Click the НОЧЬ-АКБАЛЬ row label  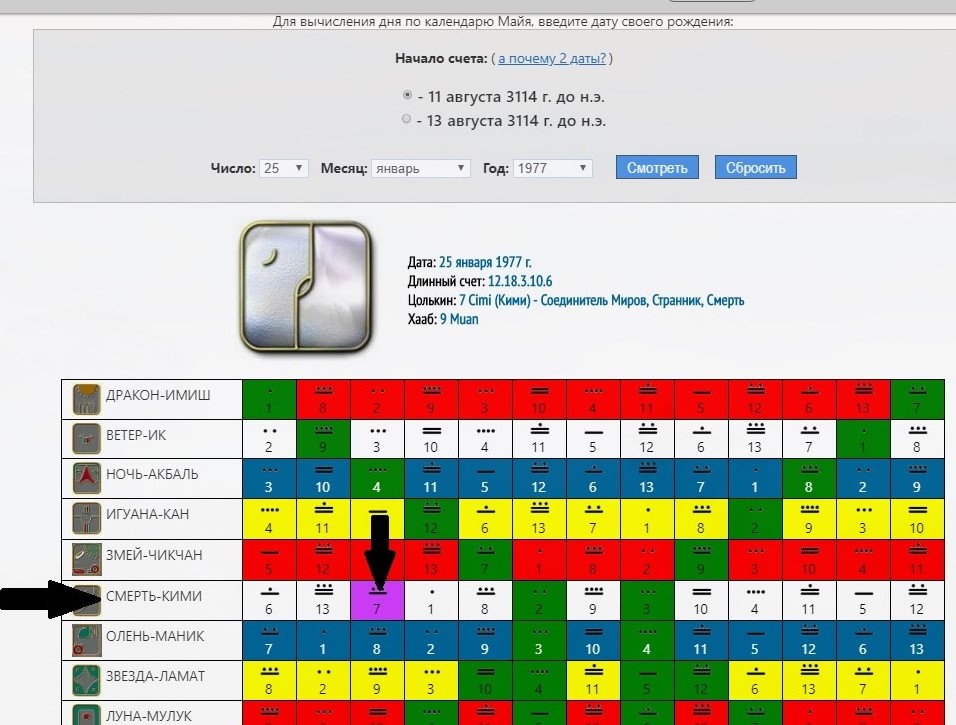152,474
